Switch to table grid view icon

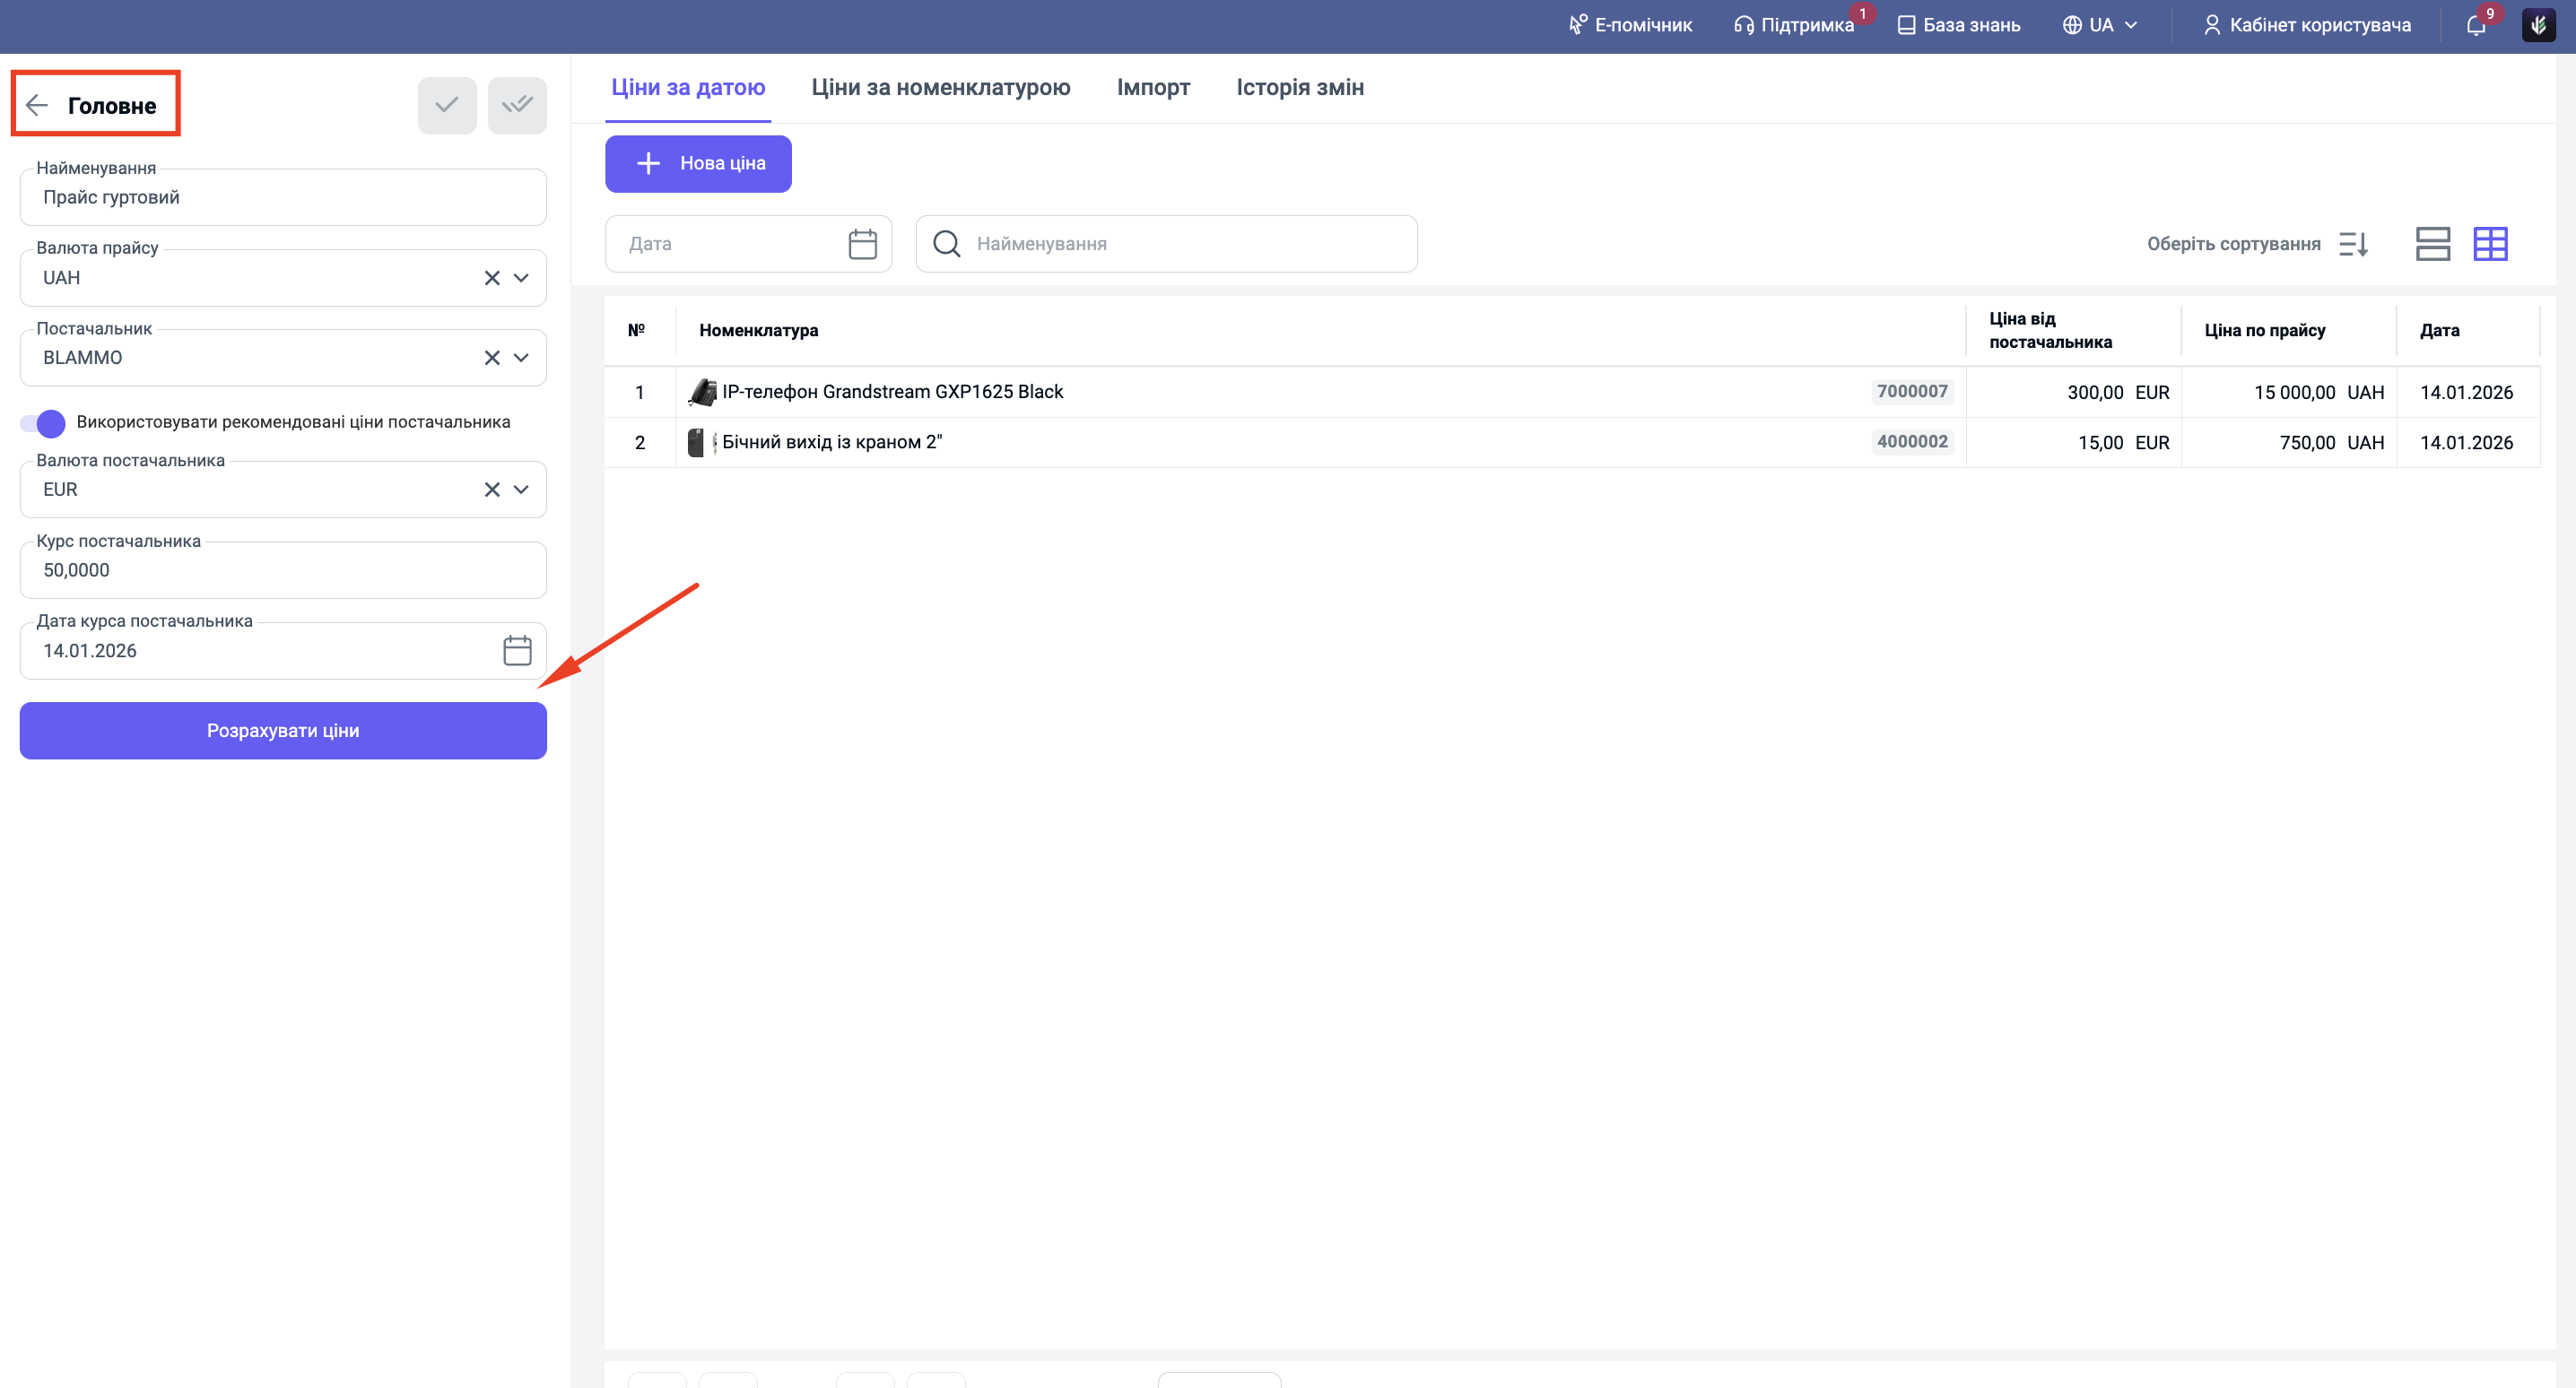click(x=2490, y=244)
